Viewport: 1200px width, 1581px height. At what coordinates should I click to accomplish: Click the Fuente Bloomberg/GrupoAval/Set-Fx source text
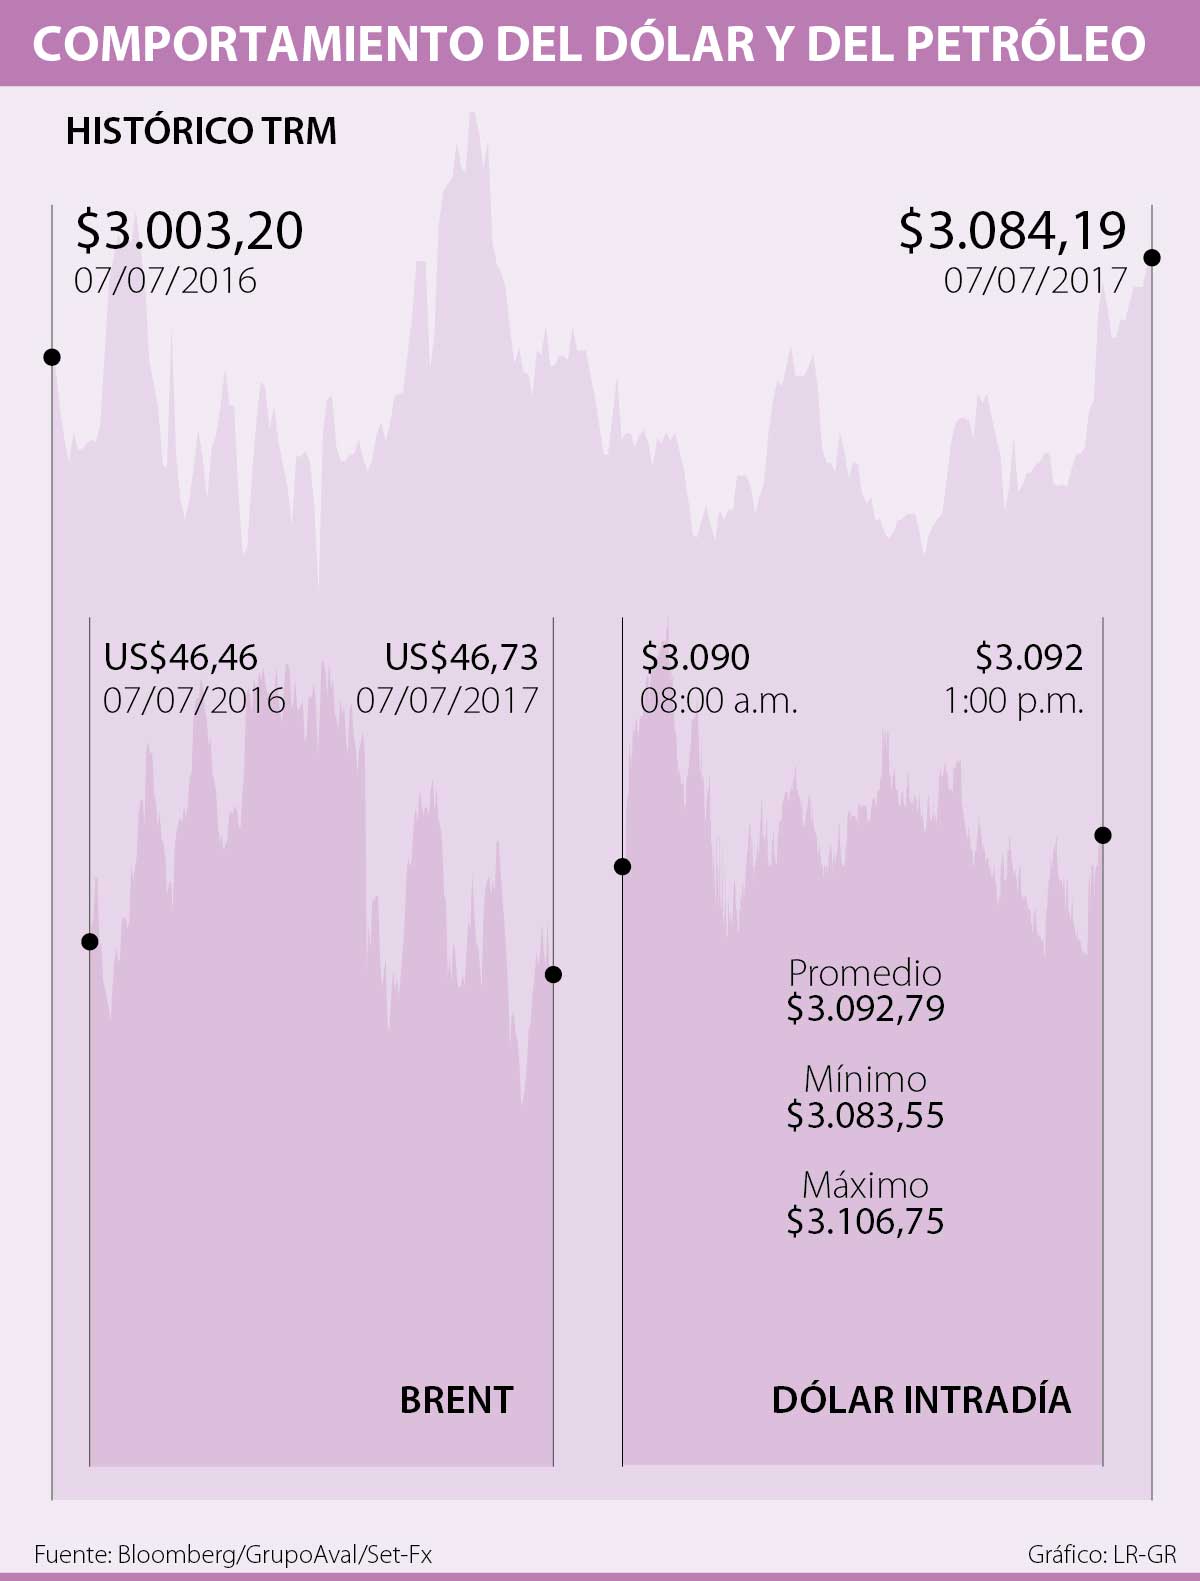pyautogui.click(x=233, y=1554)
